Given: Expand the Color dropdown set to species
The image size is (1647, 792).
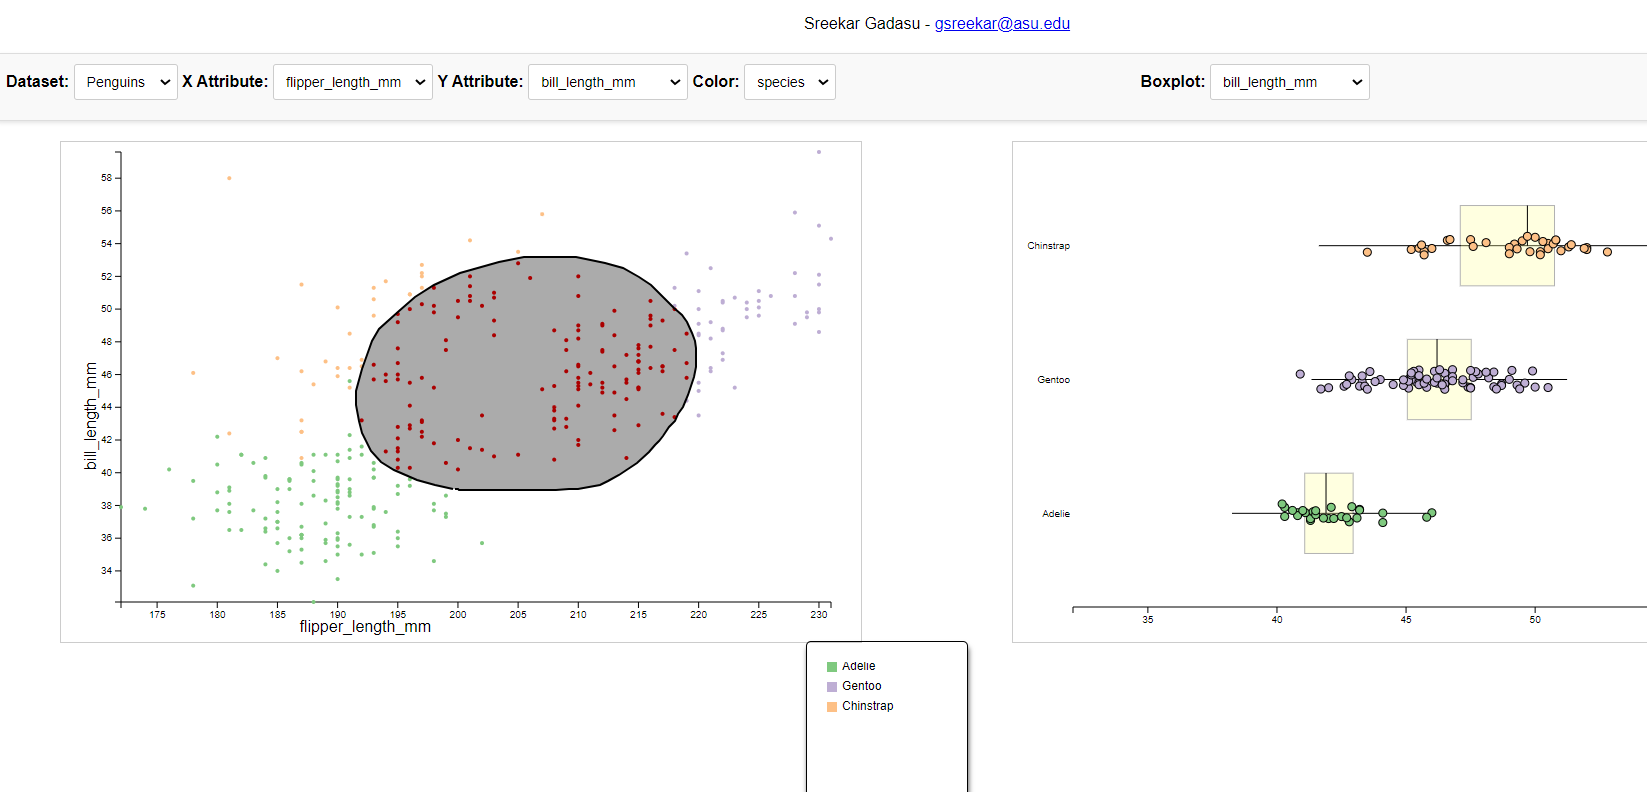Looking at the screenshot, I should (x=789, y=82).
